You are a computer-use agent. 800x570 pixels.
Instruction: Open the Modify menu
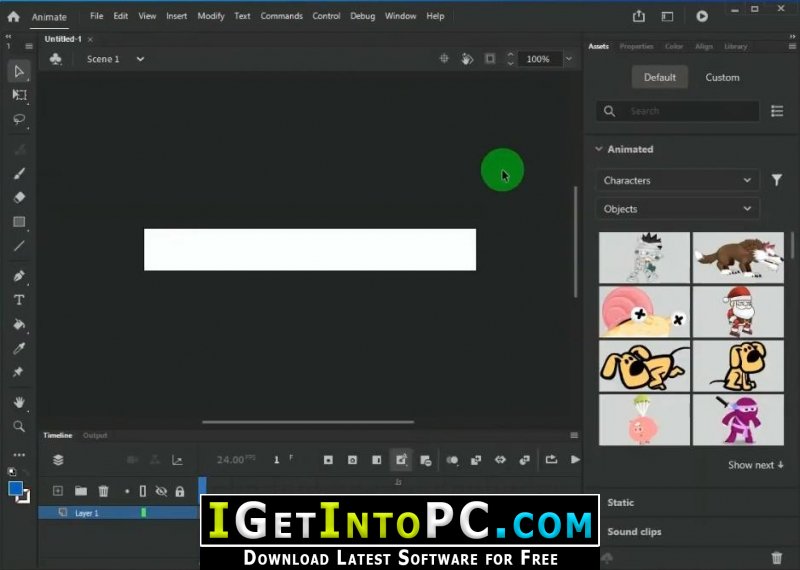(211, 16)
